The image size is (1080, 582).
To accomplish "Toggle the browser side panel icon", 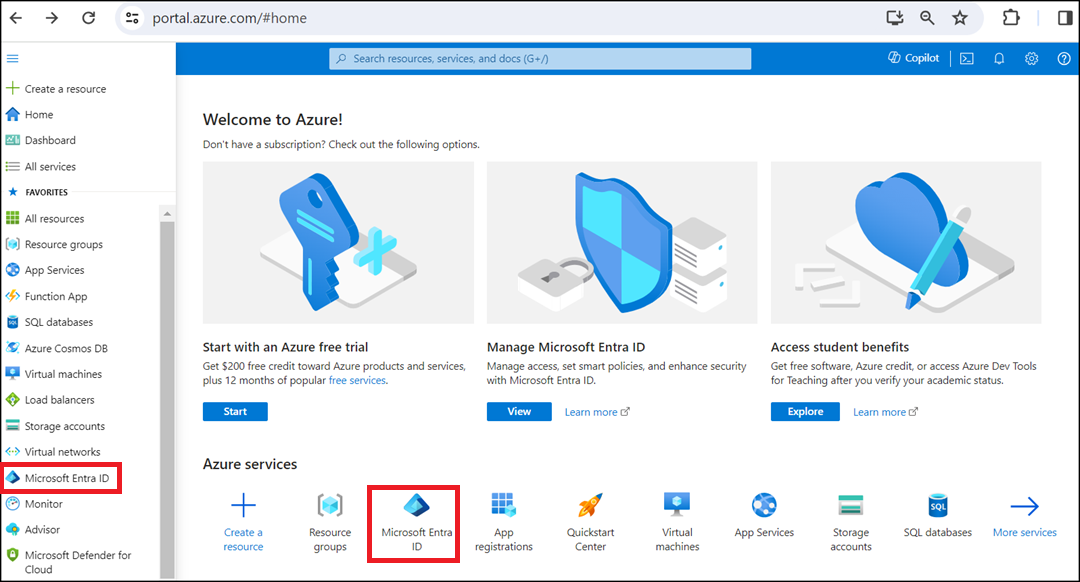I will pos(1065,18).
